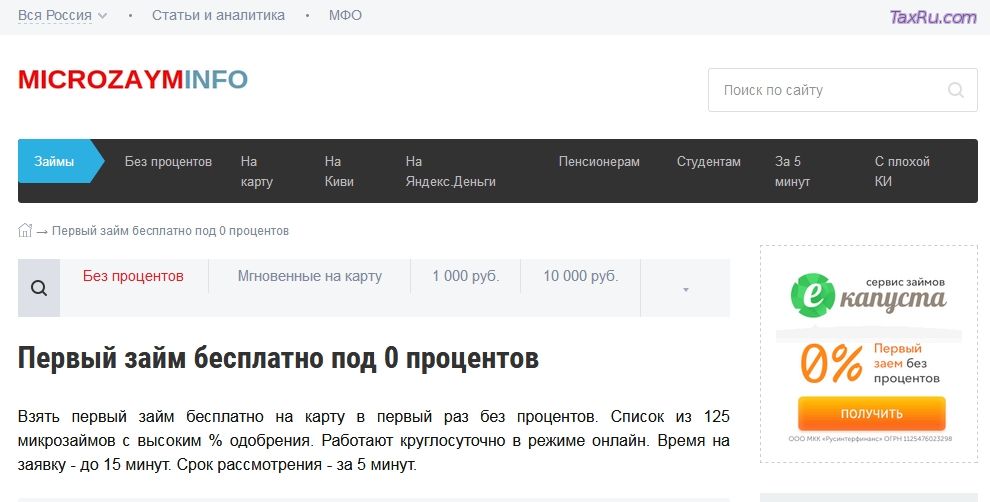This screenshot has height=502, width=990.
Task: Select the Займы navigation tab
Action: [54, 162]
